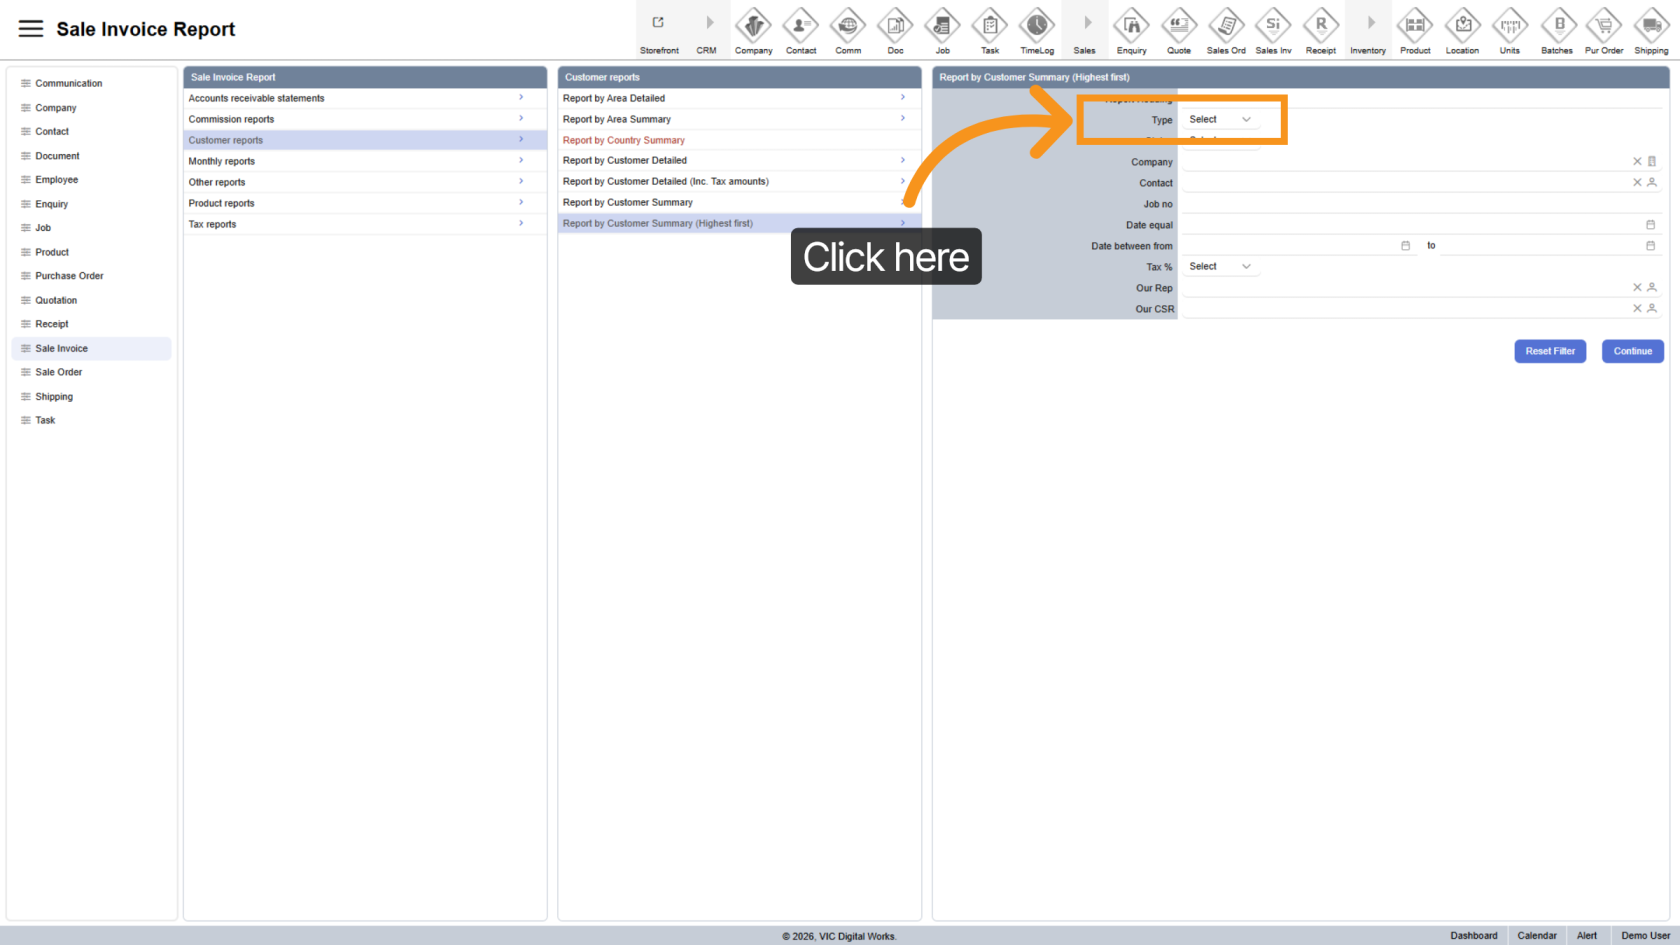Open the Pur Order cart icon
The height and width of the screenshot is (945, 1680).
pos(1604,25)
